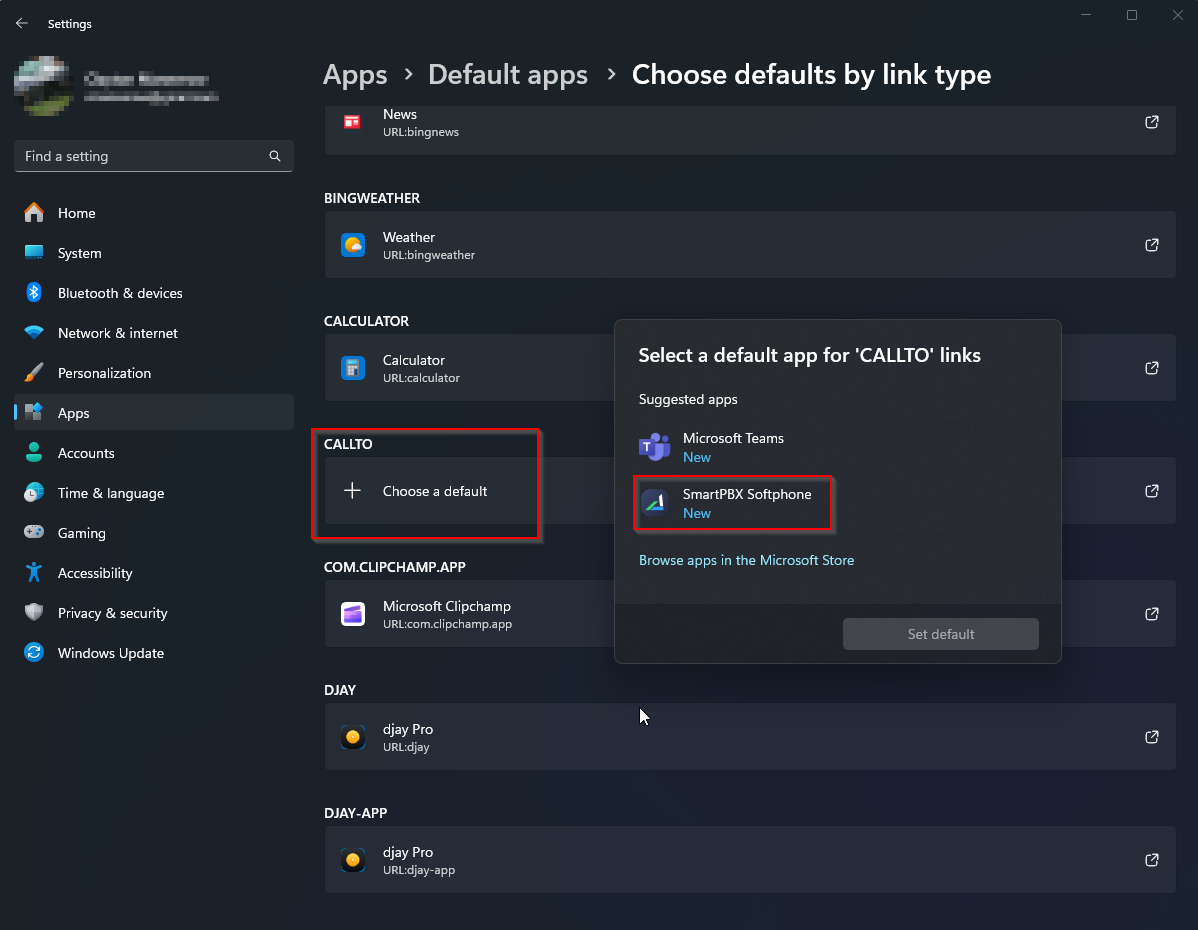Click the Home house icon

34,212
